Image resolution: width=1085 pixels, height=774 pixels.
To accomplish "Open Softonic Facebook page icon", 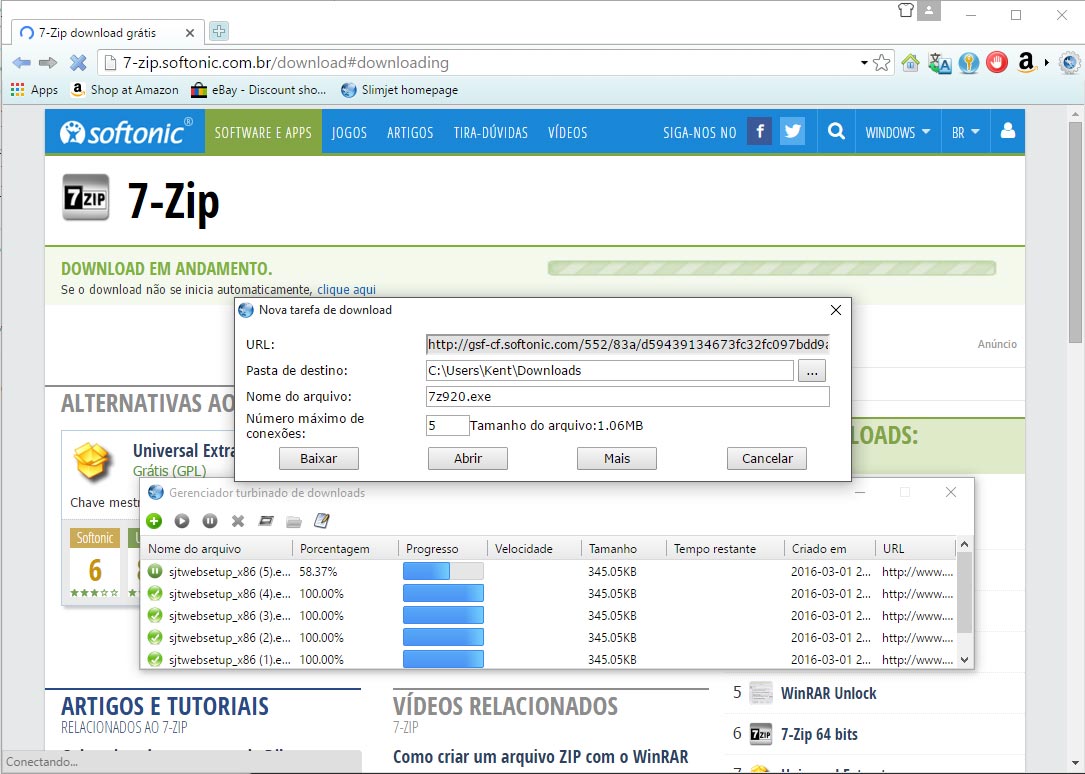I will click(x=760, y=131).
